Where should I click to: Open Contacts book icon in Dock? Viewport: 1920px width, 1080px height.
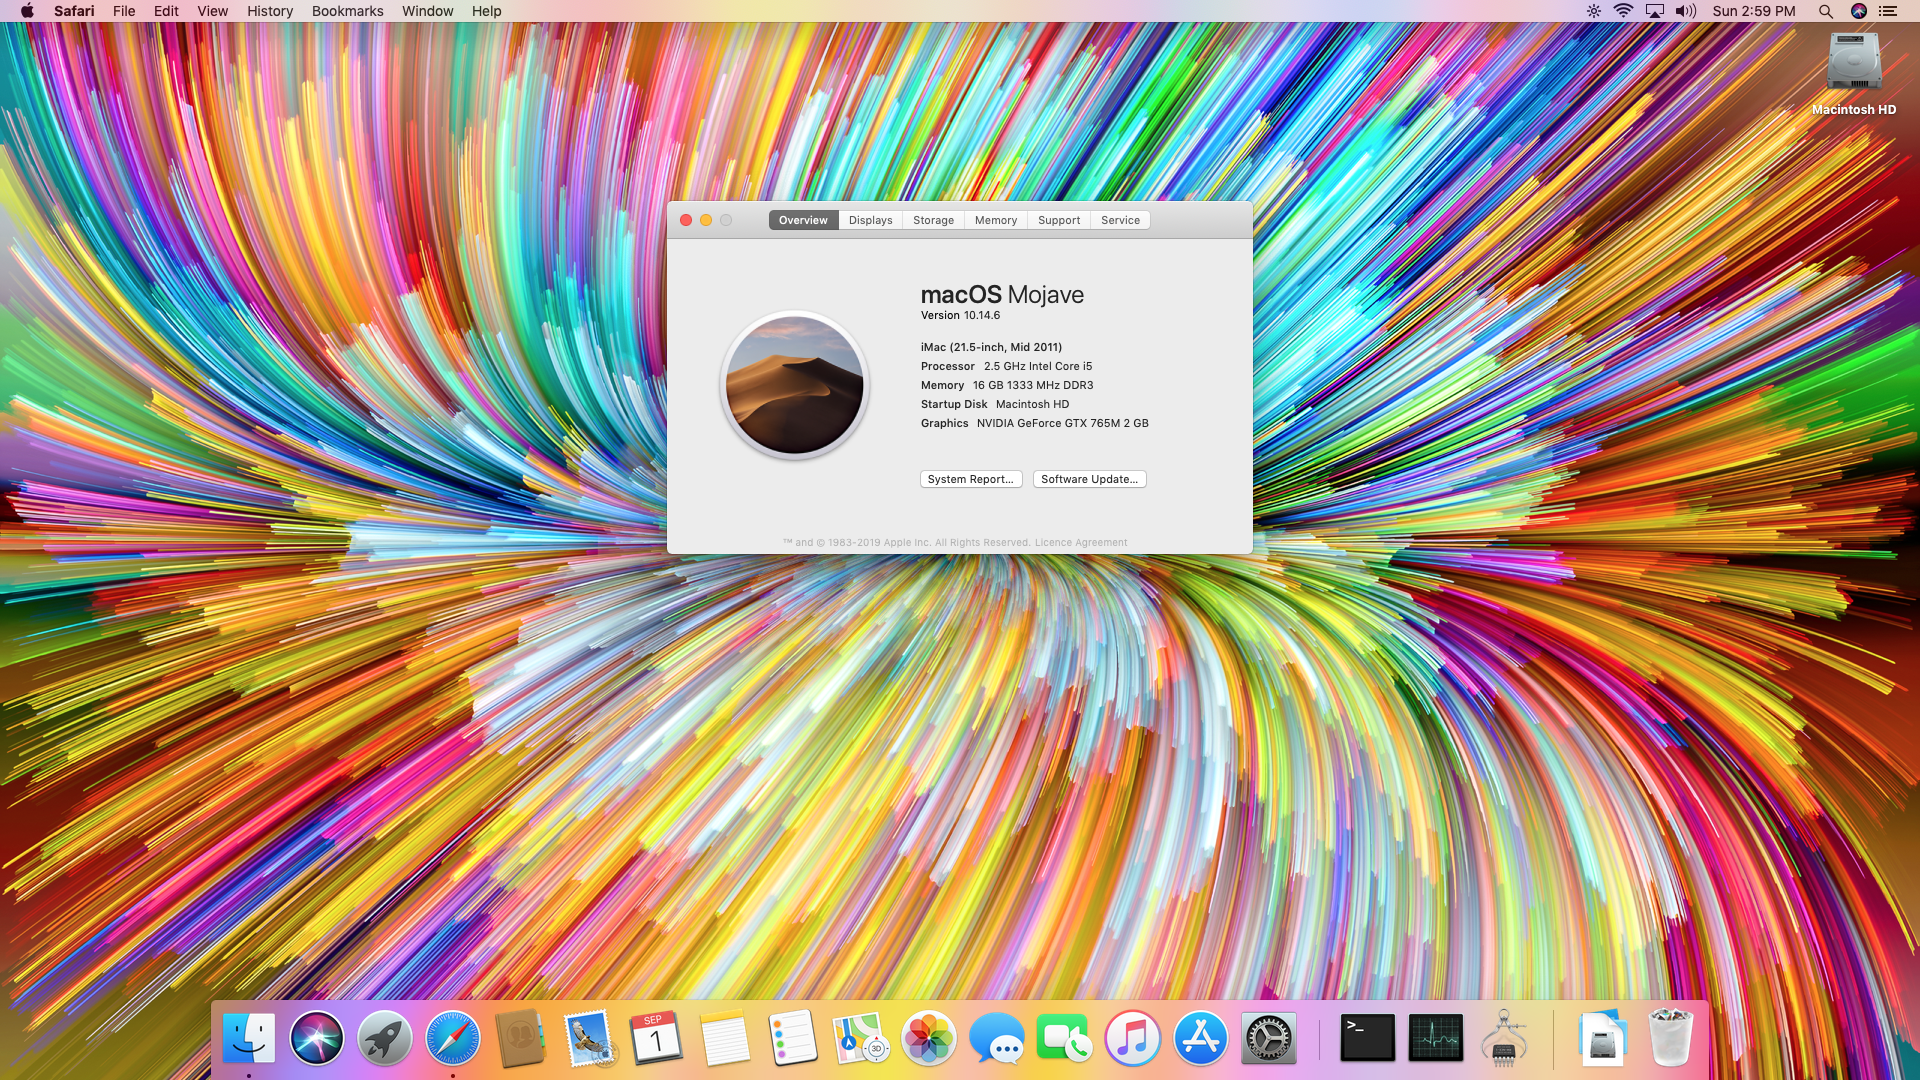521,1038
